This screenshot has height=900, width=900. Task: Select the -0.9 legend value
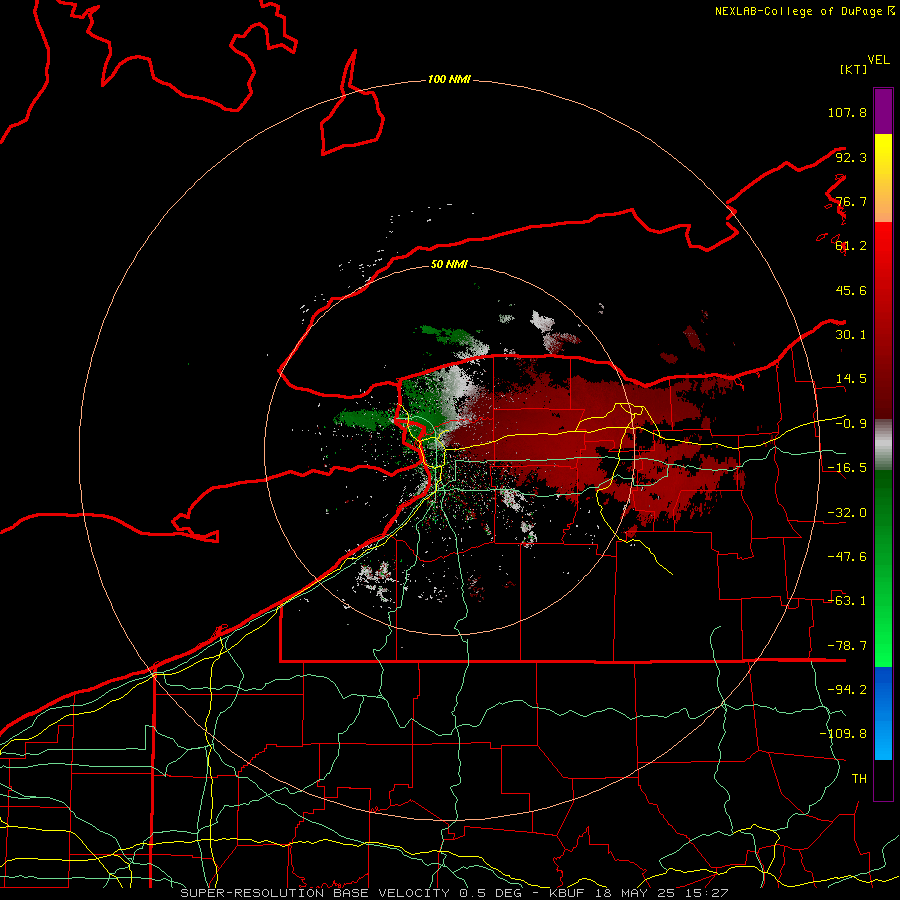851,424
